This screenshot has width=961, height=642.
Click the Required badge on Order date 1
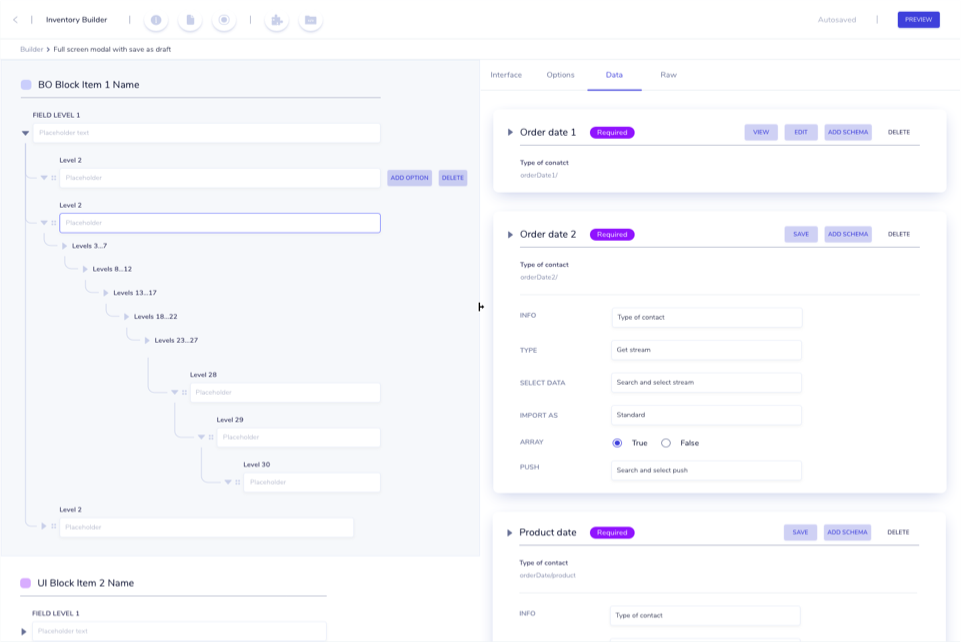[x=612, y=132]
